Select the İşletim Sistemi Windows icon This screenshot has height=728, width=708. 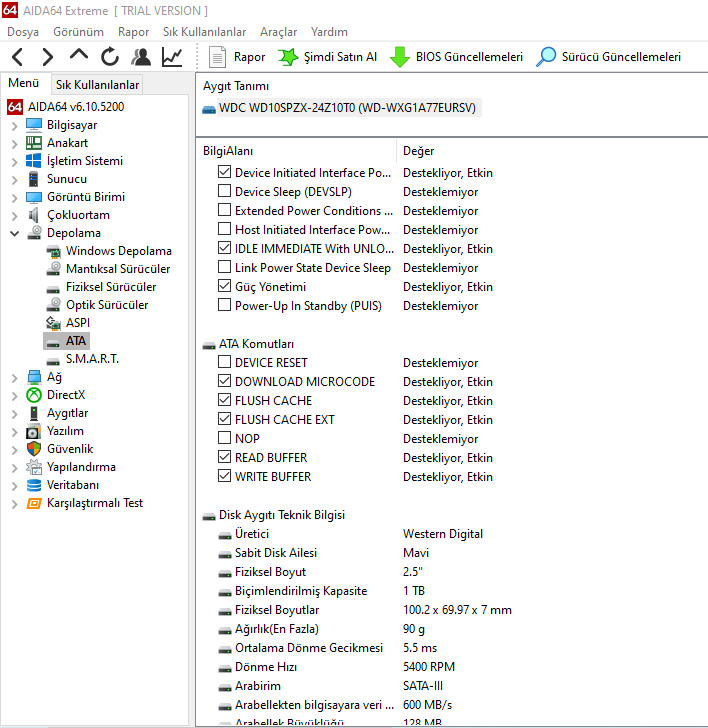tap(34, 161)
